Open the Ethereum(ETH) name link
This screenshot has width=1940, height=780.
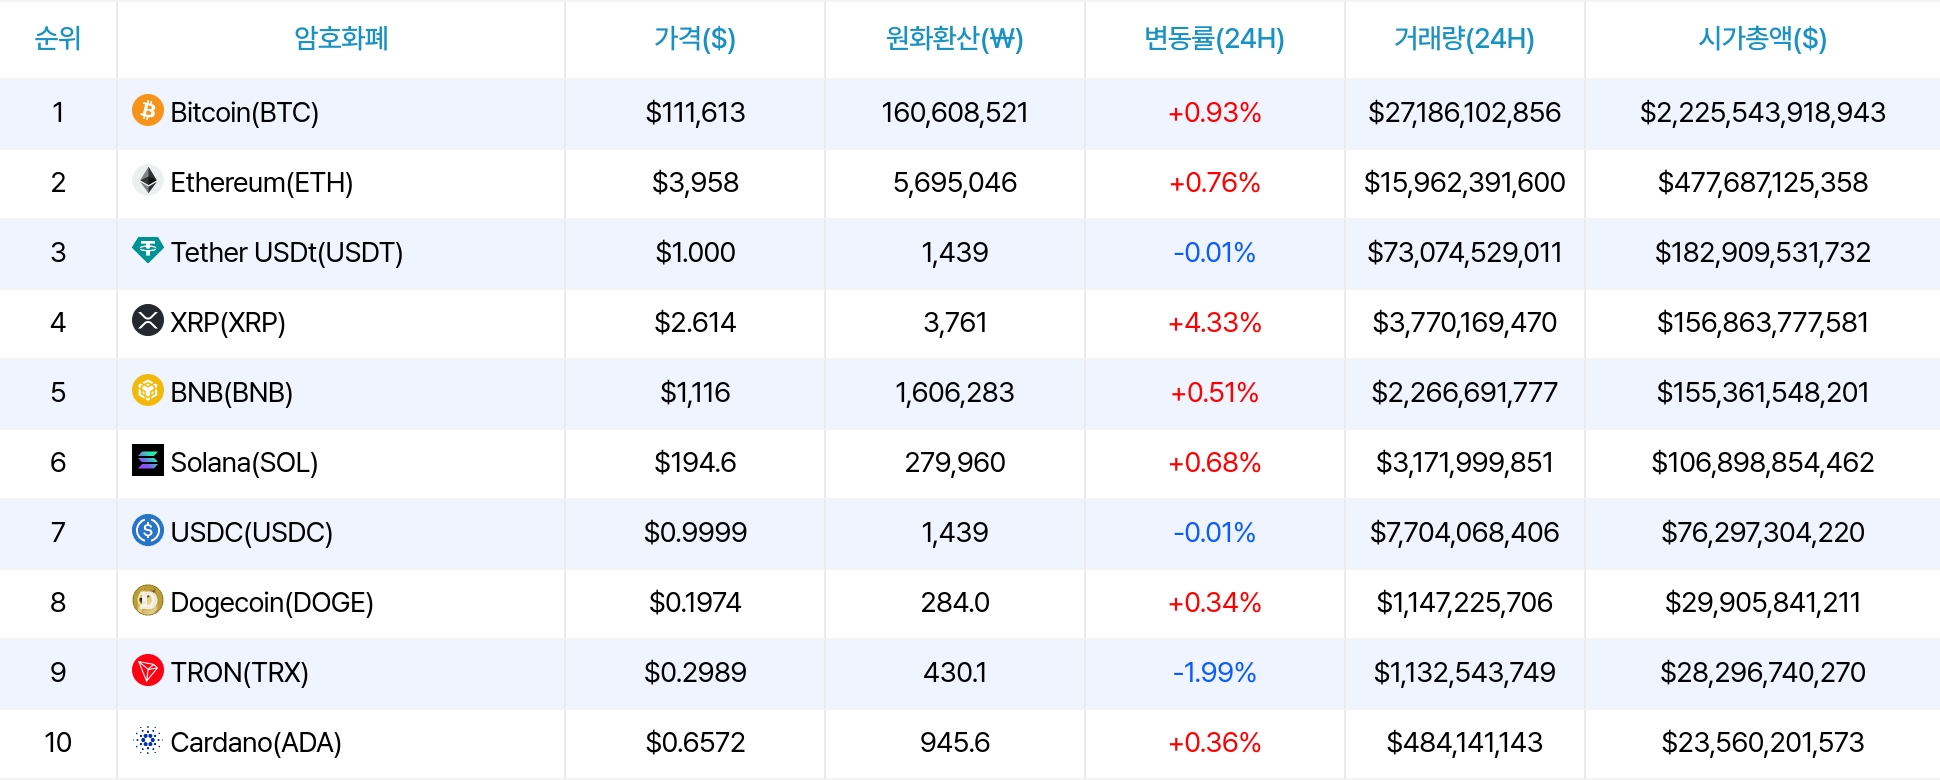[x=261, y=182]
